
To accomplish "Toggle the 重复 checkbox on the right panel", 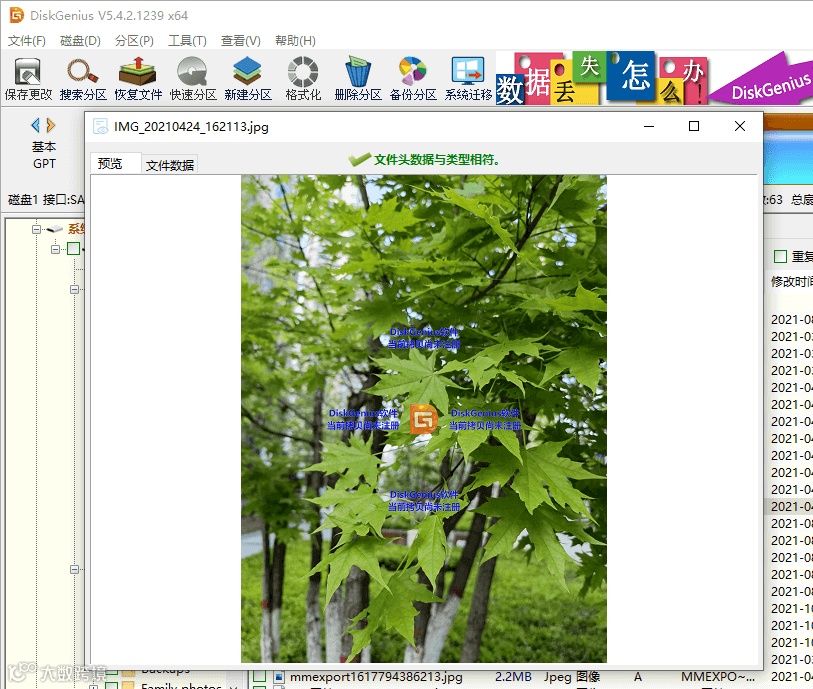I will (780, 256).
